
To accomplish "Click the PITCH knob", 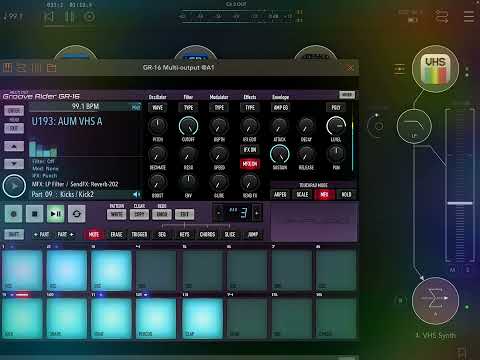I will pos(157,126).
